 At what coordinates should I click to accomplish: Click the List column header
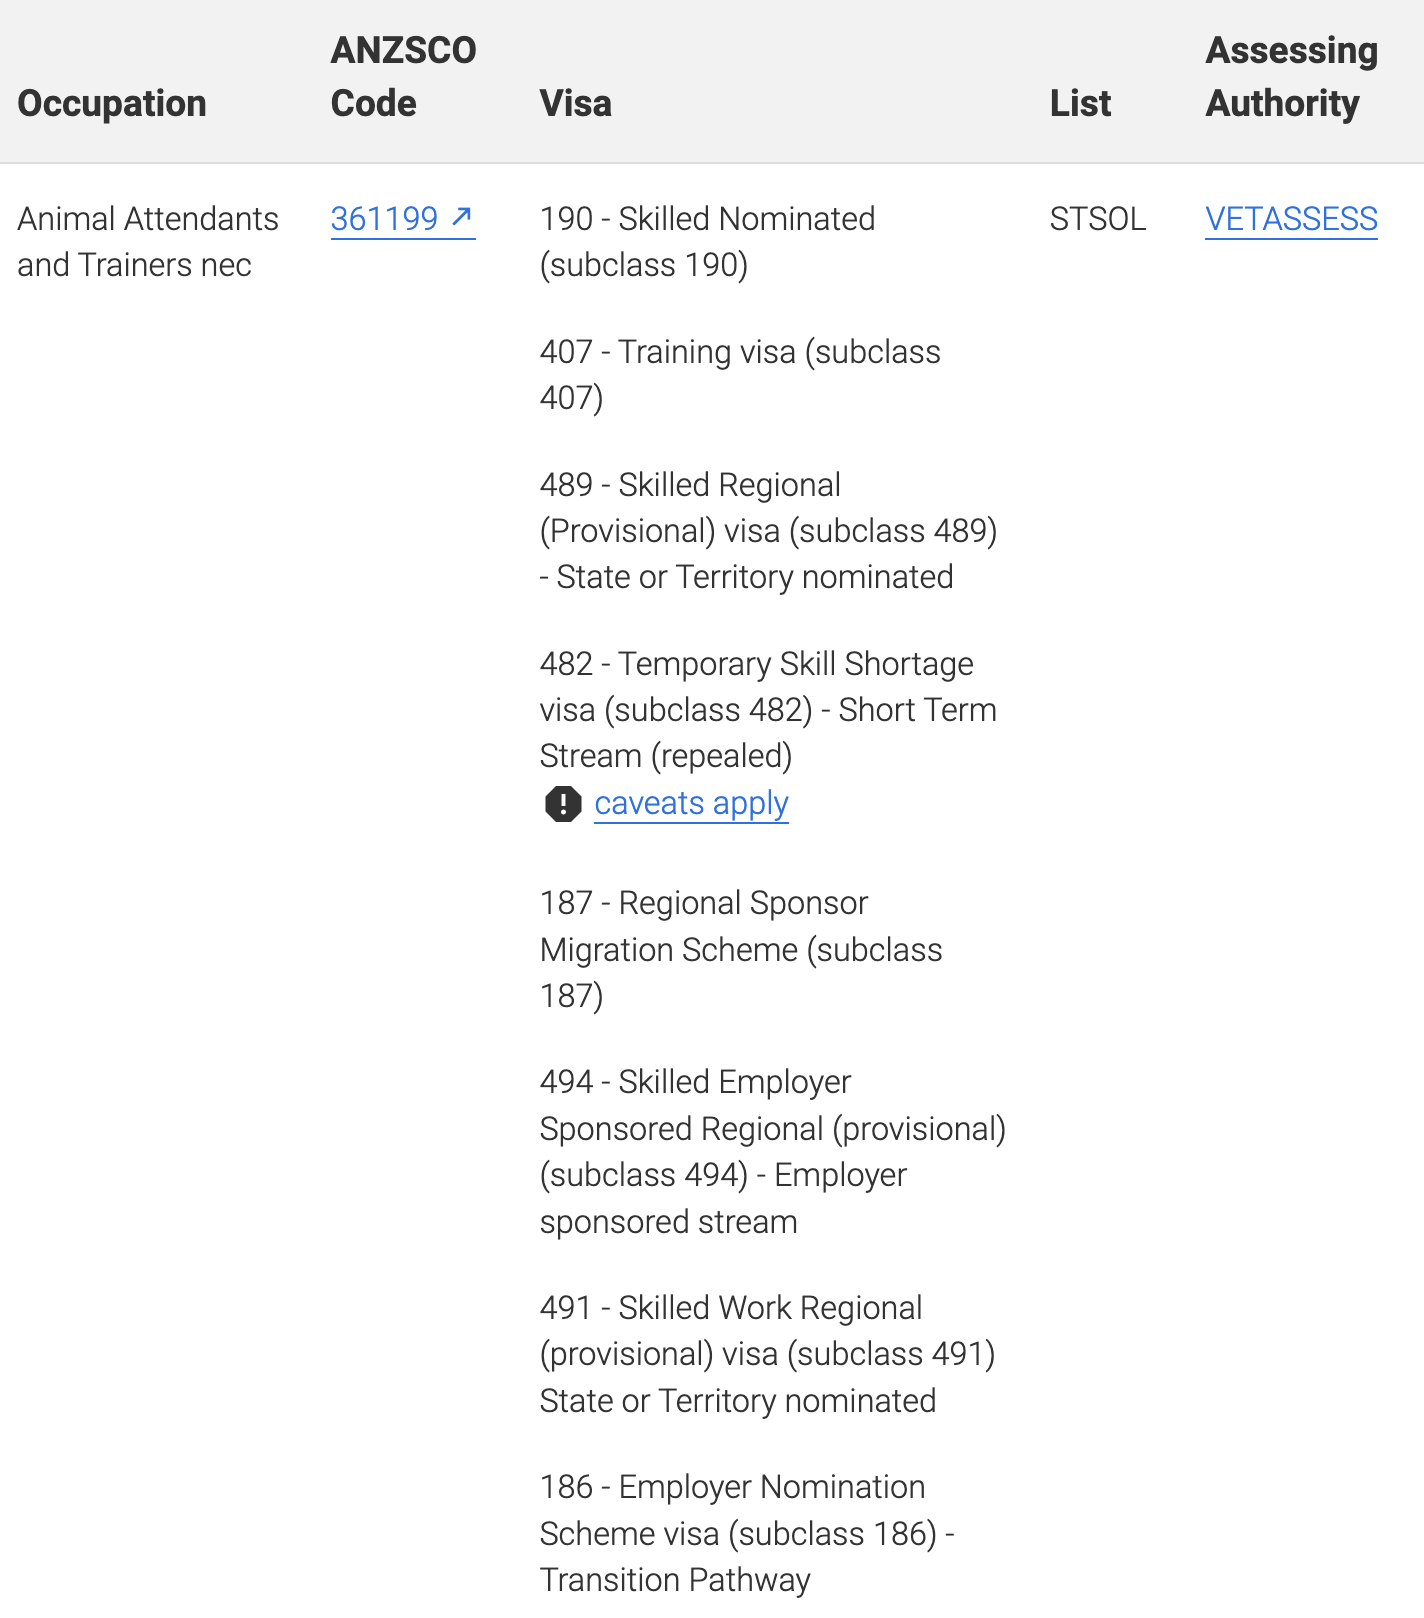[1080, 103]
